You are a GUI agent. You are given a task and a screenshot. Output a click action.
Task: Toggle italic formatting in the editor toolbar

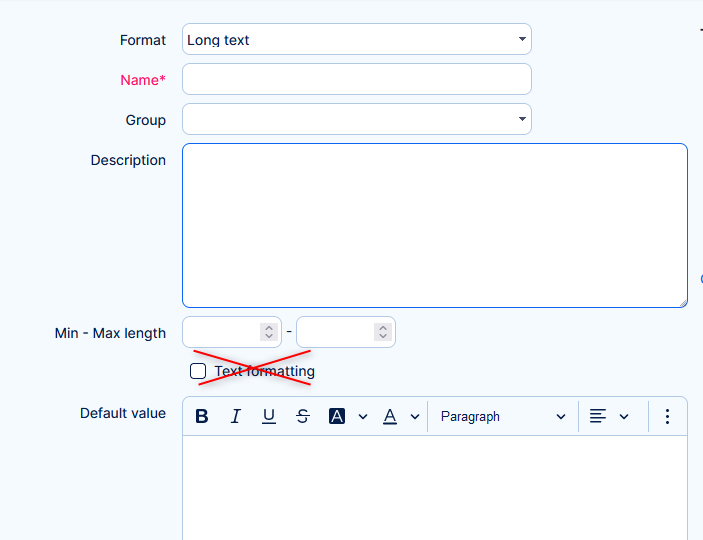coord(236,417)
